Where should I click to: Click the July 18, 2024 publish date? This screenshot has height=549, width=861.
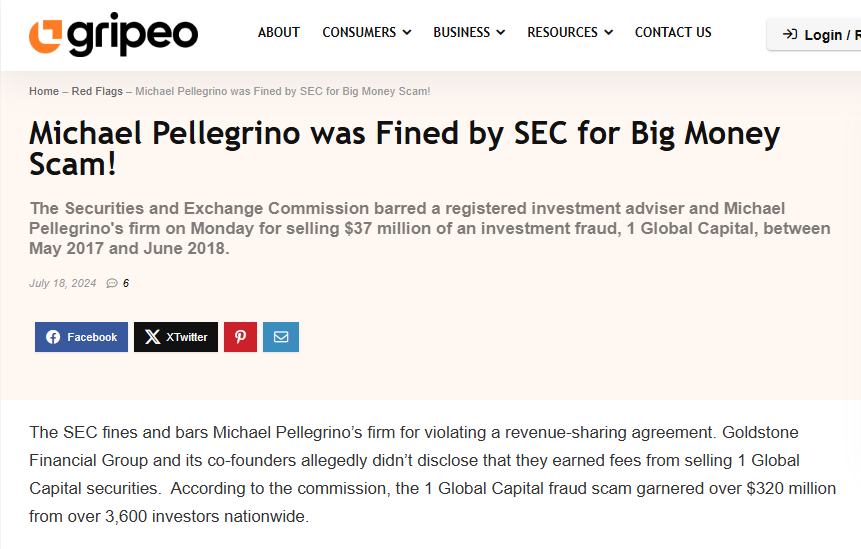click(x=63, y=284)
